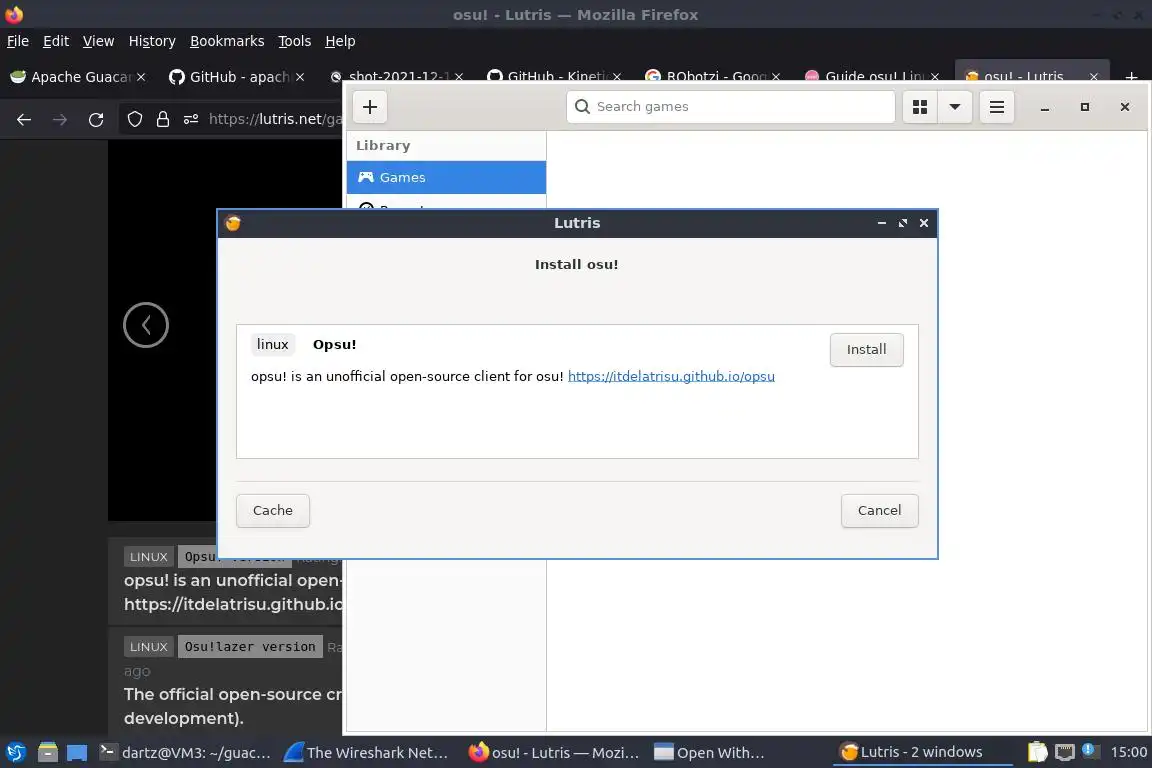1152x768 pixels.
Task: Click the Cache button in installer dialog
Action: pyautogui.click(x=273, y=511)
